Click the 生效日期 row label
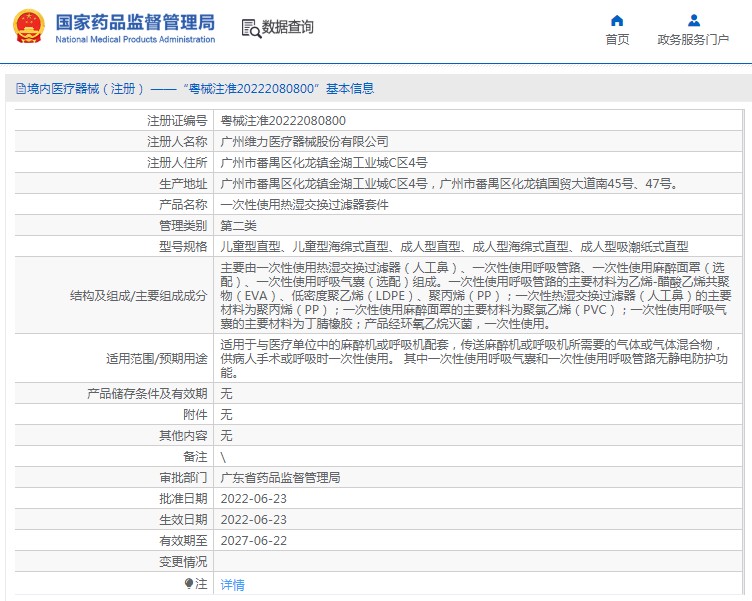Viewport: 752px width, 601px height. tap(183, 520)
